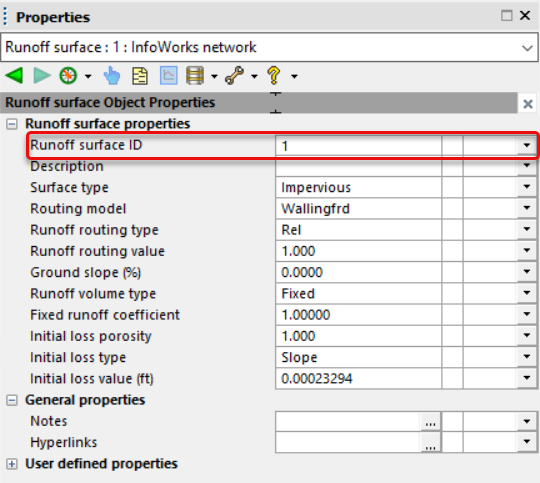The width and height of the screenshot is (540, 483).
Task: Open the Surface type dropdown arrow
Action: point(527,187)
